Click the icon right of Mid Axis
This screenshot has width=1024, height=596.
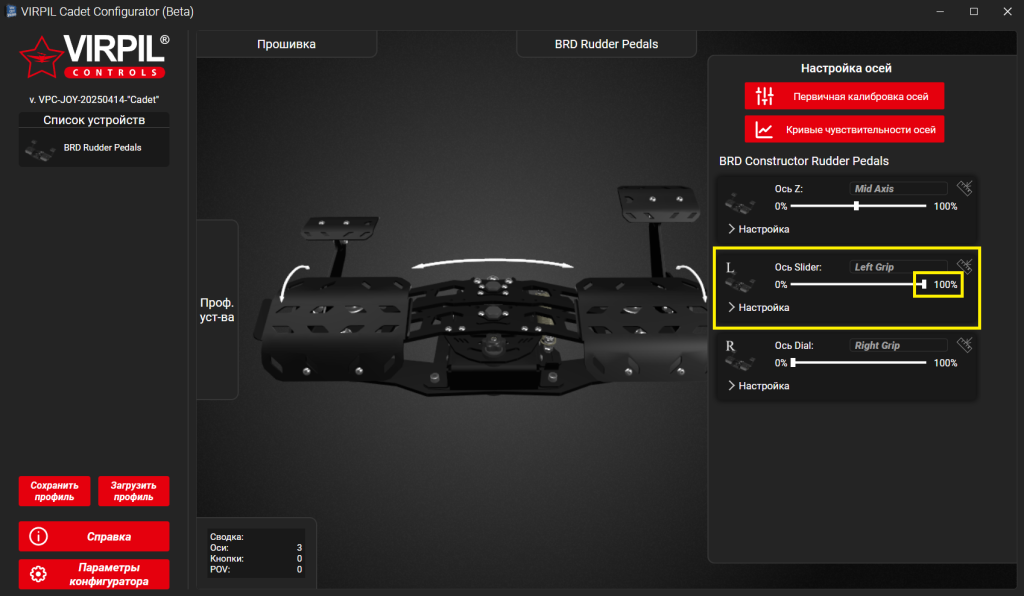(x=965, y=188)
